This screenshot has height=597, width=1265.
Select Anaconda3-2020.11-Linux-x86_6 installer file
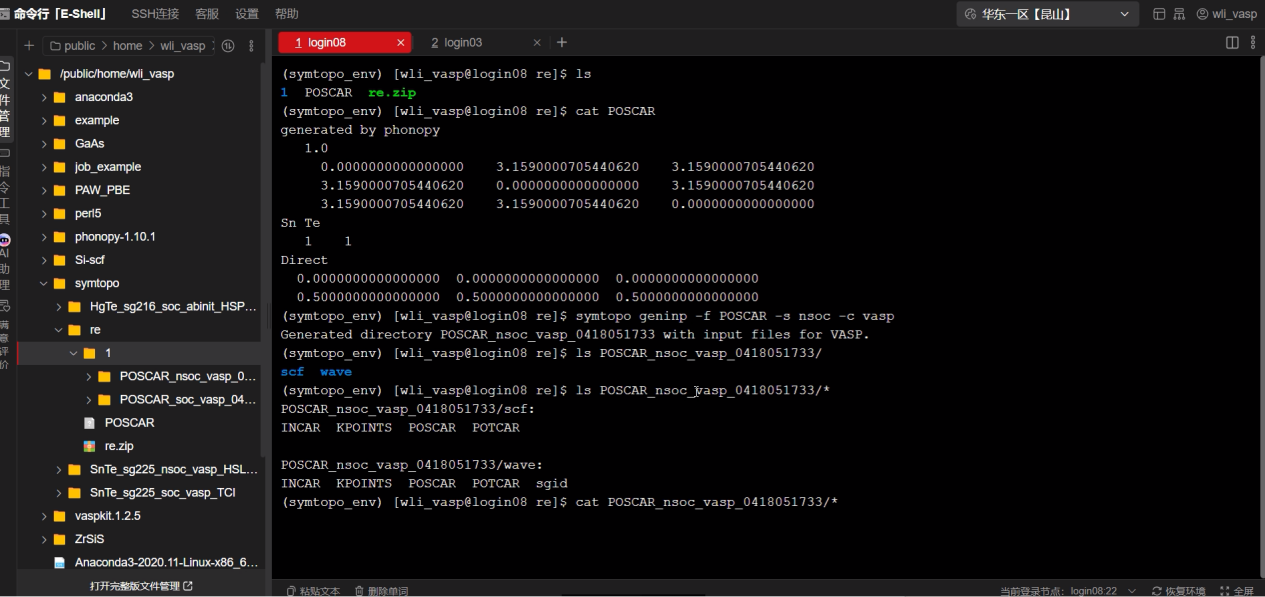click(x=166, y=562)
